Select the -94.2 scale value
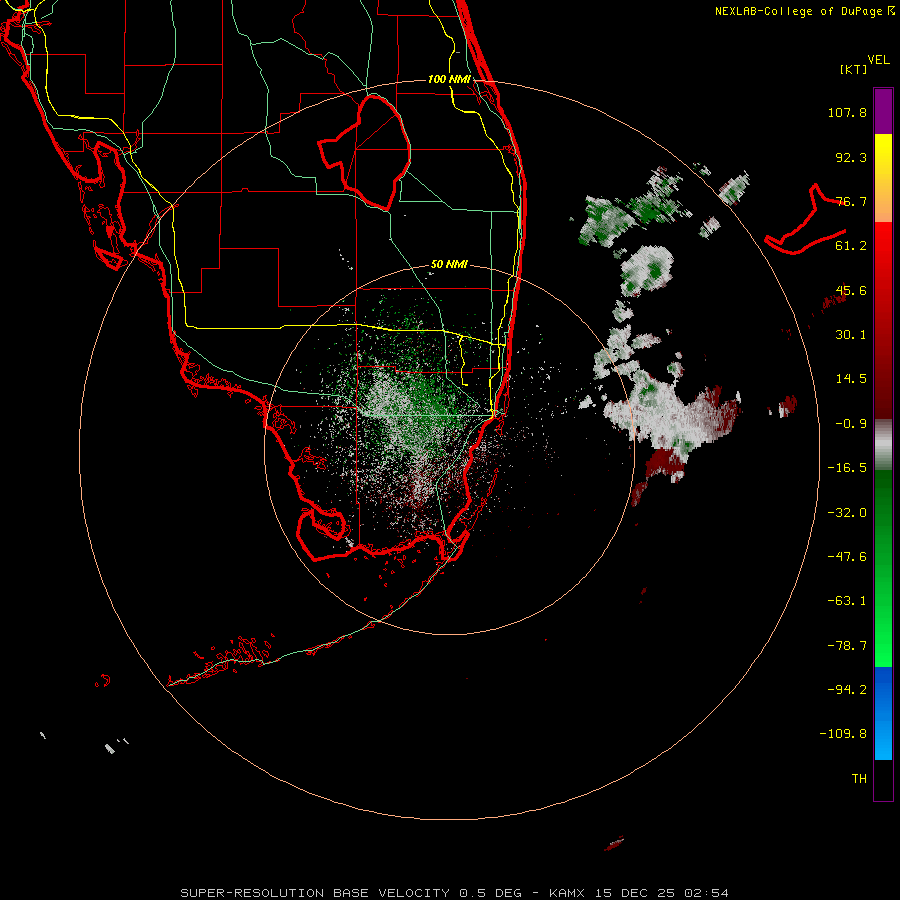This screenshot has width=900, height=900. [847, 689]
